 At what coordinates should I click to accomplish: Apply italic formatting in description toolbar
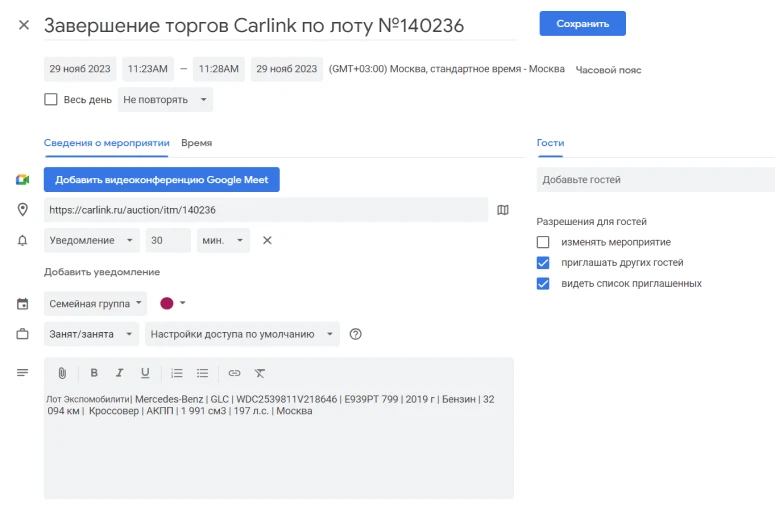[120, 373]
